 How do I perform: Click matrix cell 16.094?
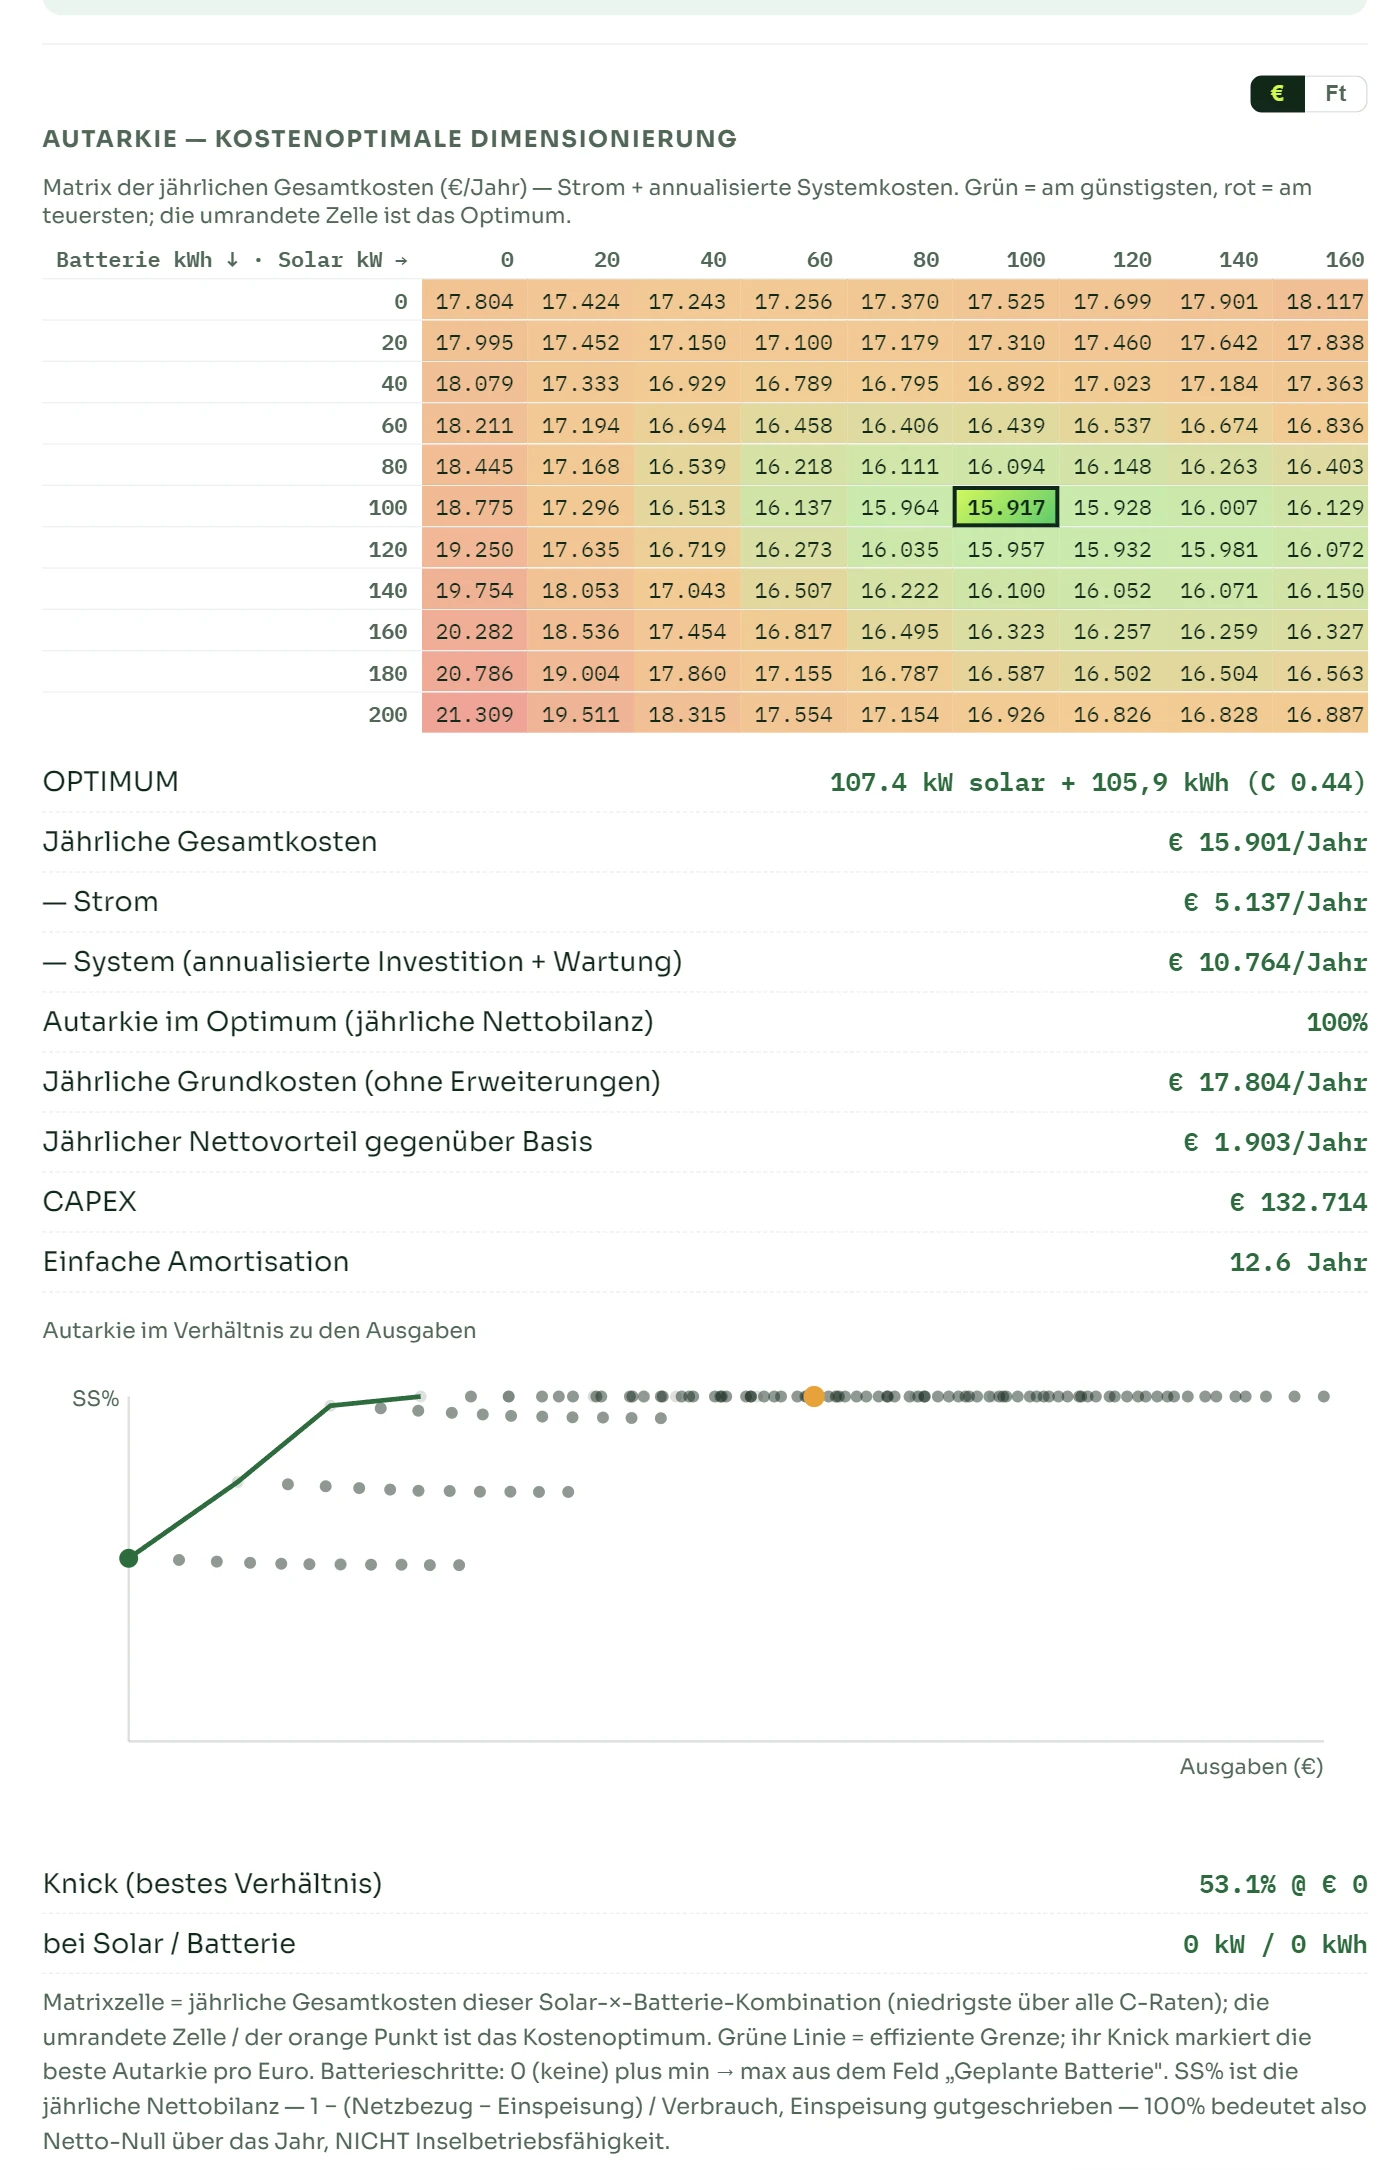click(1006, 466)
